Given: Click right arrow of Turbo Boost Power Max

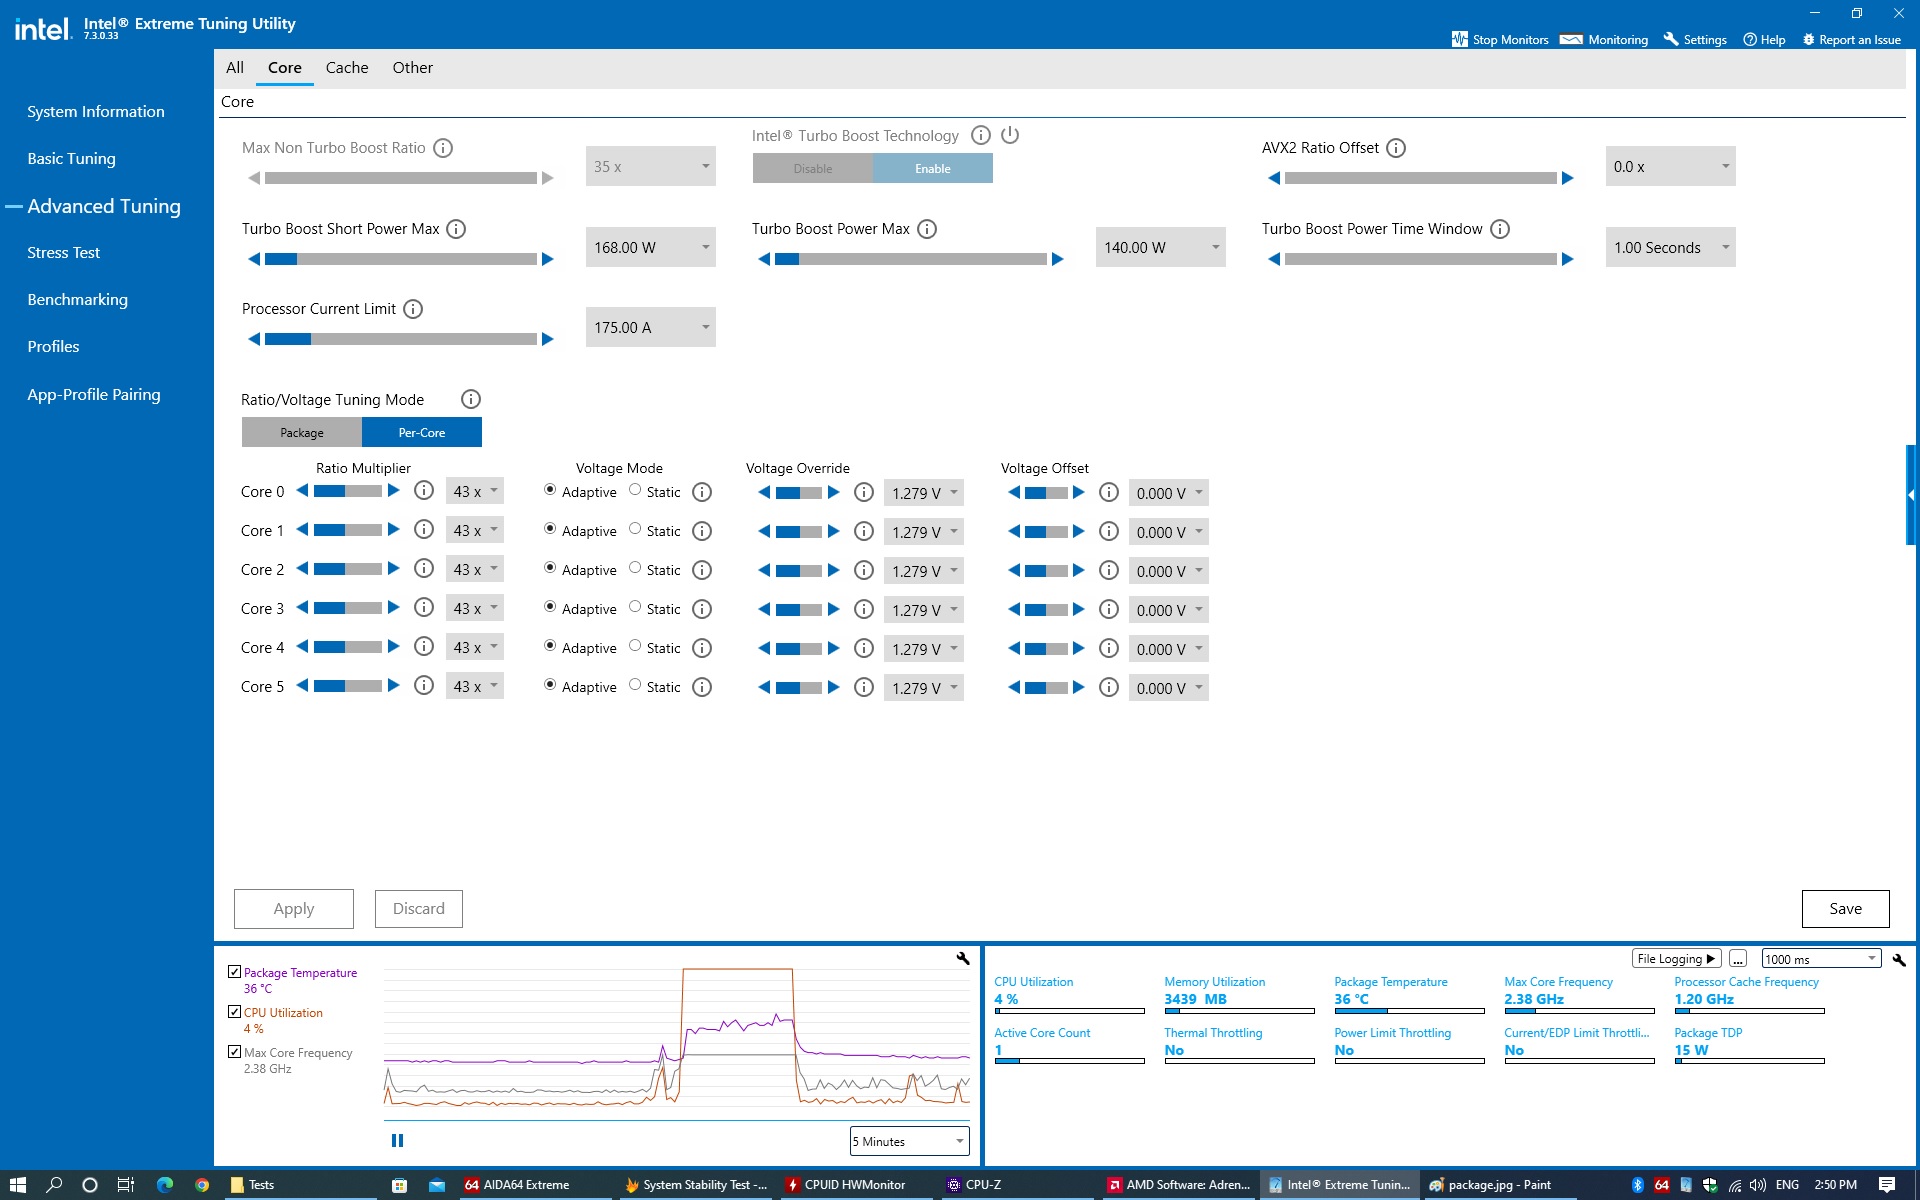Looking at the screenshot, I should (1058, 259).
